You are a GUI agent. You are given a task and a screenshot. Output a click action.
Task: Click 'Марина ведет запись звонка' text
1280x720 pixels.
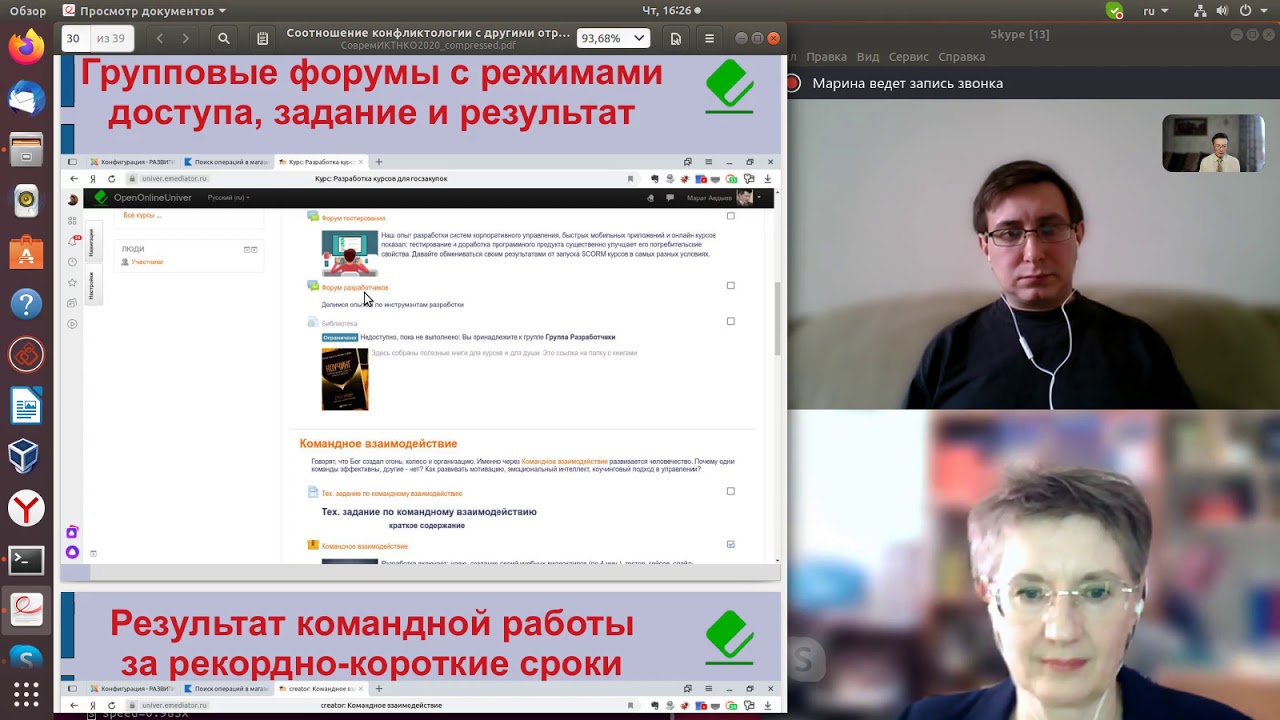[907, 84]
